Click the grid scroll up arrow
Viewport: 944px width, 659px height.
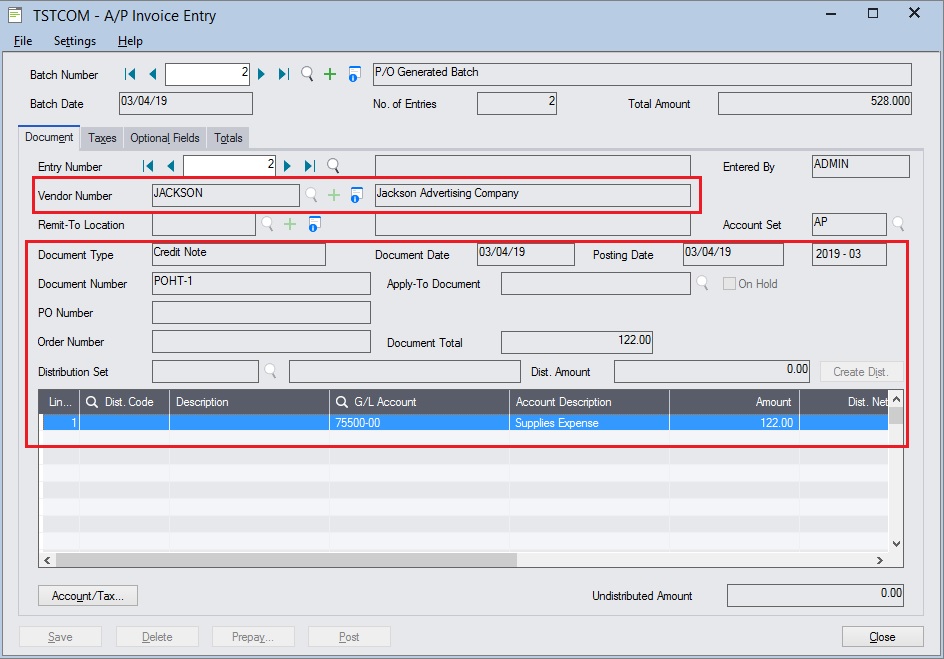pyautogui.click(x=896, y=399)
